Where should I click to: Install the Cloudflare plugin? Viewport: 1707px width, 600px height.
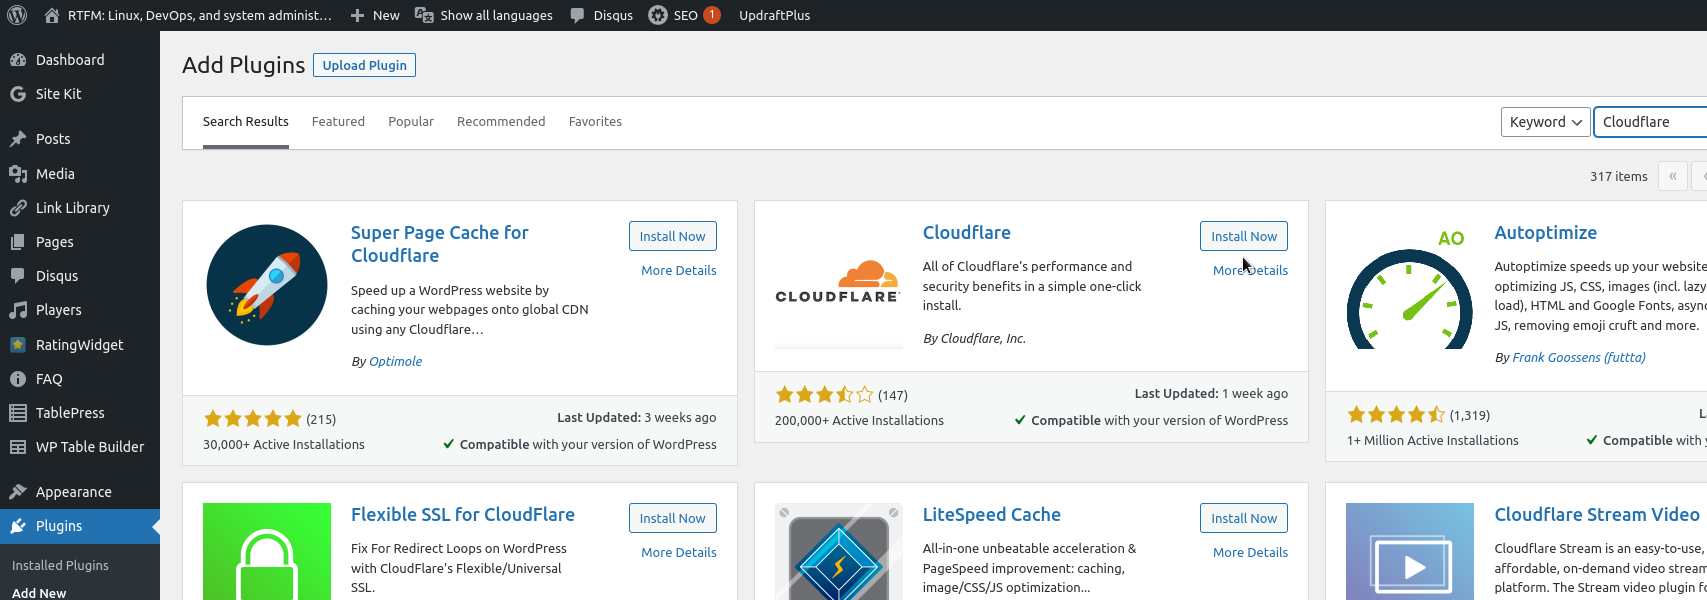coord(1244,236)
